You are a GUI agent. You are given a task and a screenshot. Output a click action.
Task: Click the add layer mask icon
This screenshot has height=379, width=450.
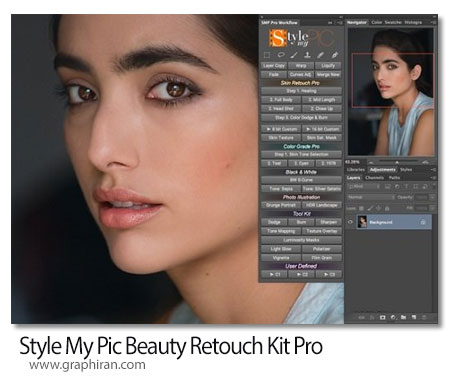tap(382, 317)
